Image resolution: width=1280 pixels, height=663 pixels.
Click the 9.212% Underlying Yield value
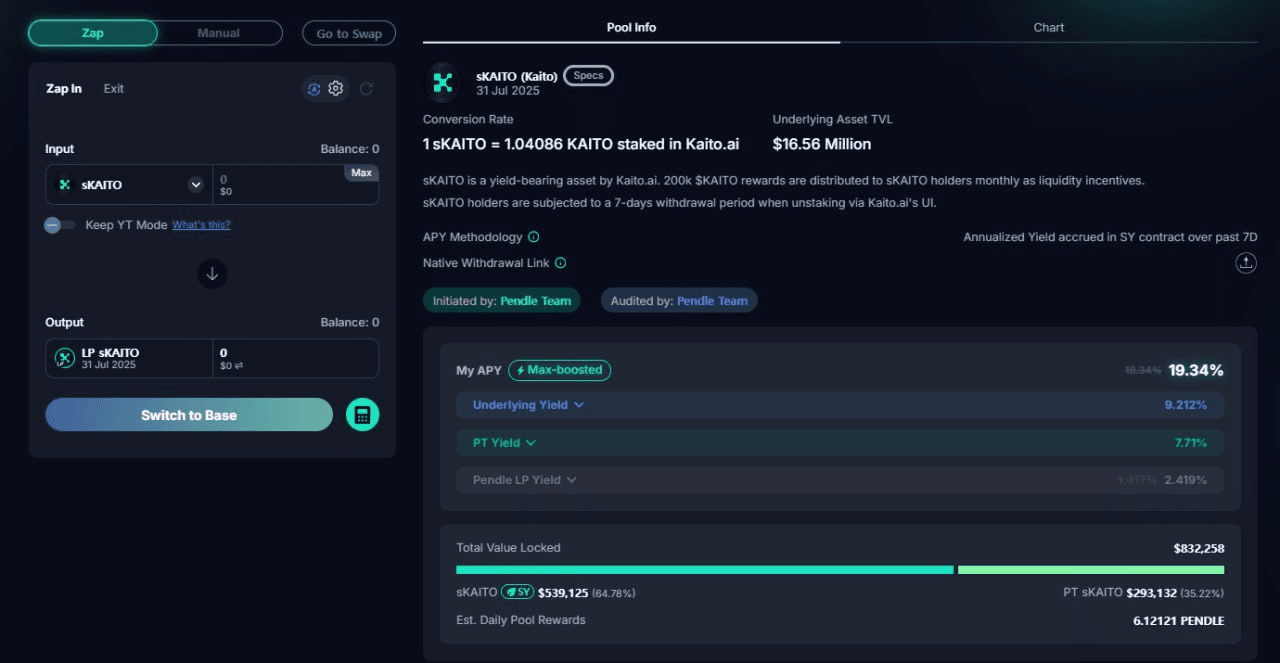click(x=1186, y=405)
